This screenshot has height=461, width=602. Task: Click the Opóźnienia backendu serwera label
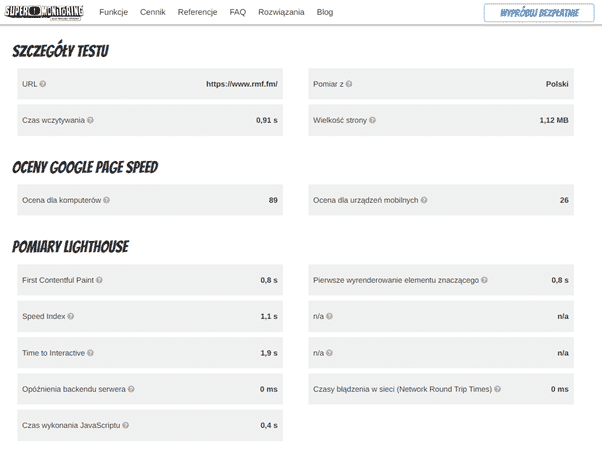(74, 389)
